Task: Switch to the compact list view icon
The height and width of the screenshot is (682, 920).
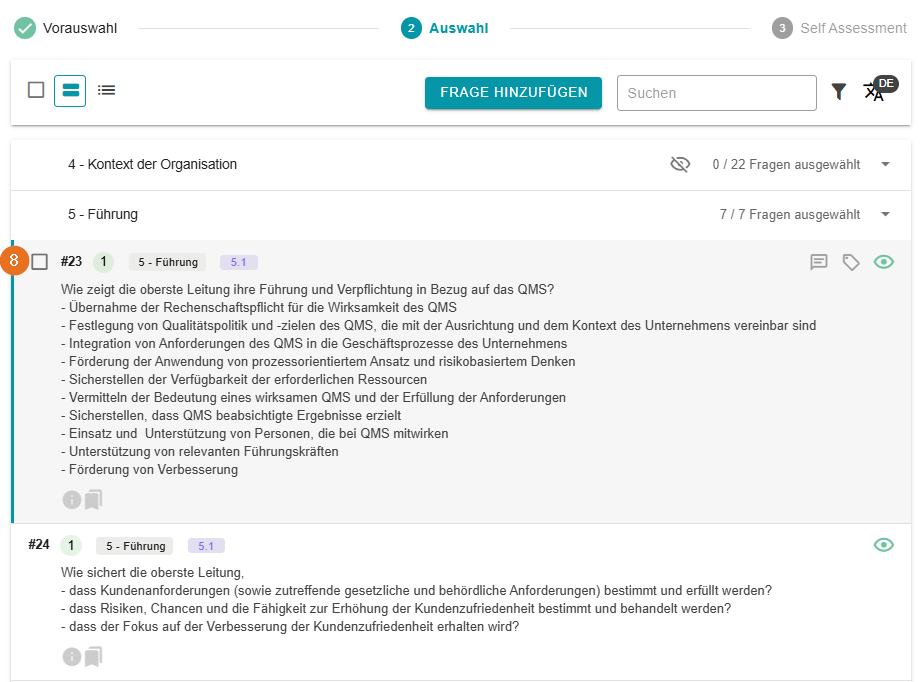Action: [106, 90]
